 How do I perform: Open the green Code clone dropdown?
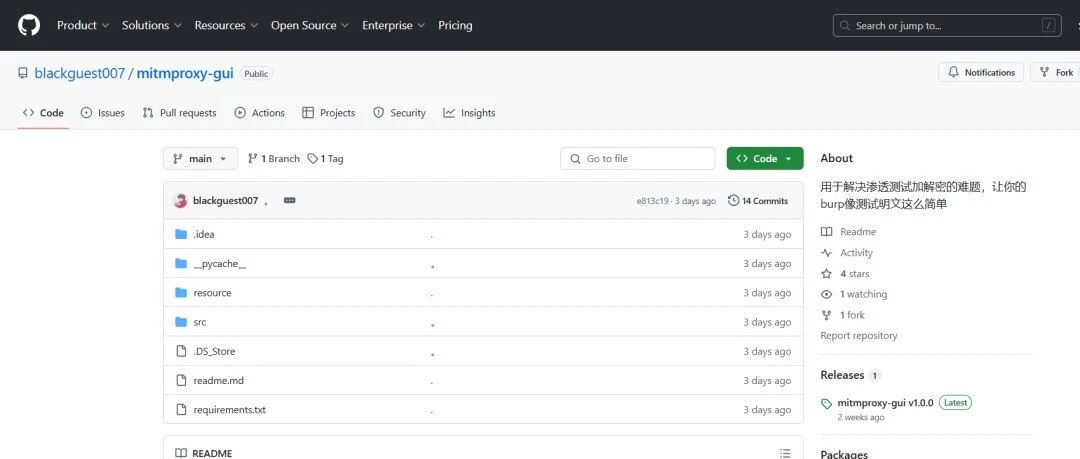765,159
